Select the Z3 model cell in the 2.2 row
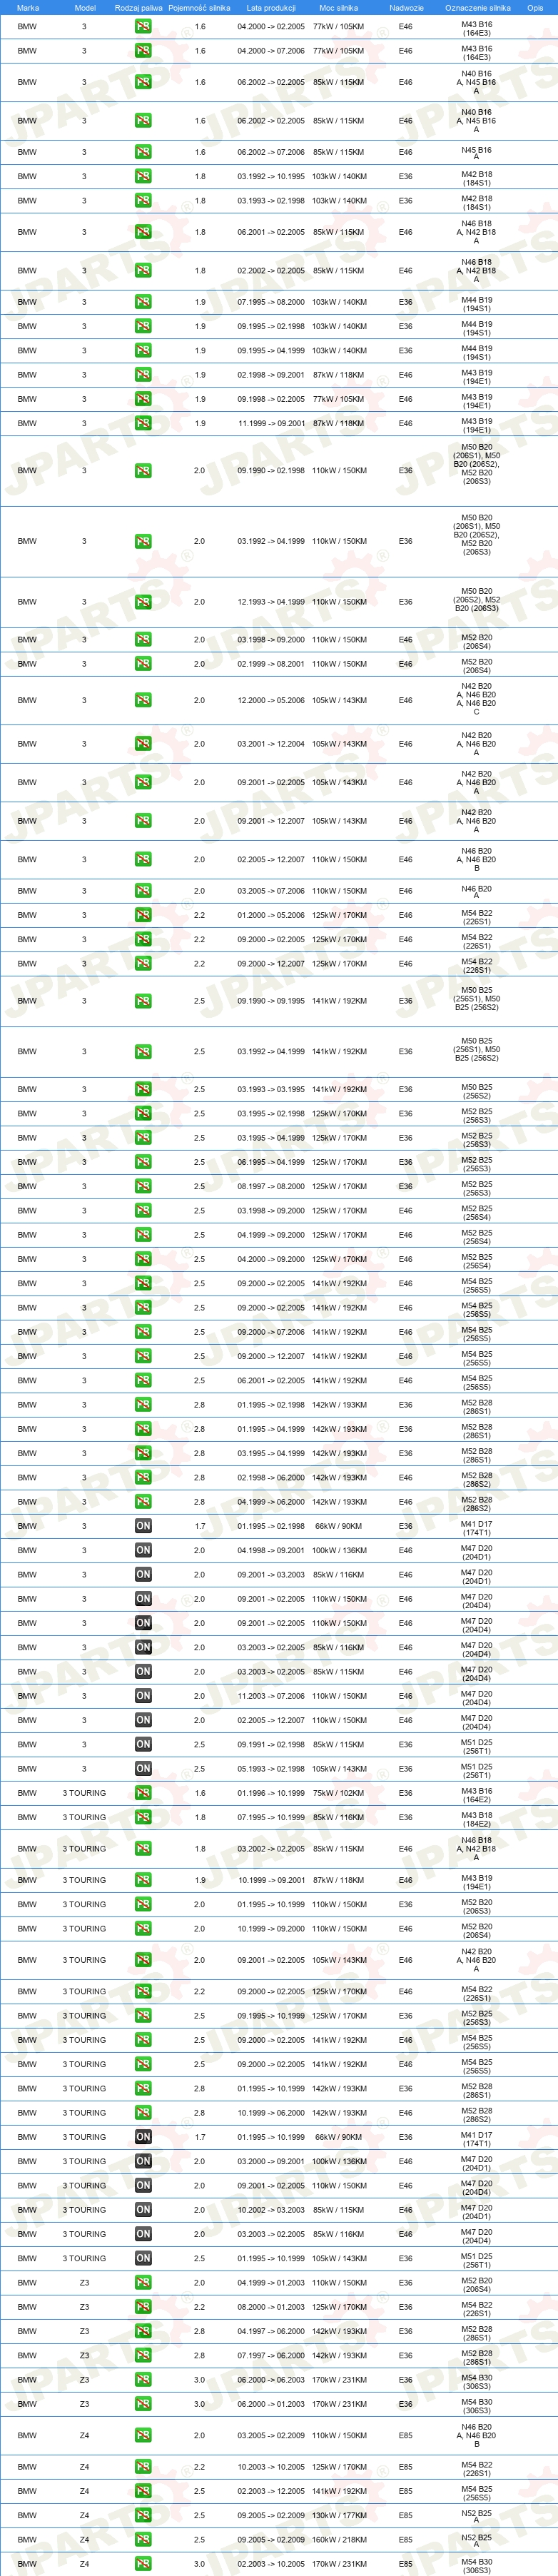The image size is (558, 2576). (84, 2307)
